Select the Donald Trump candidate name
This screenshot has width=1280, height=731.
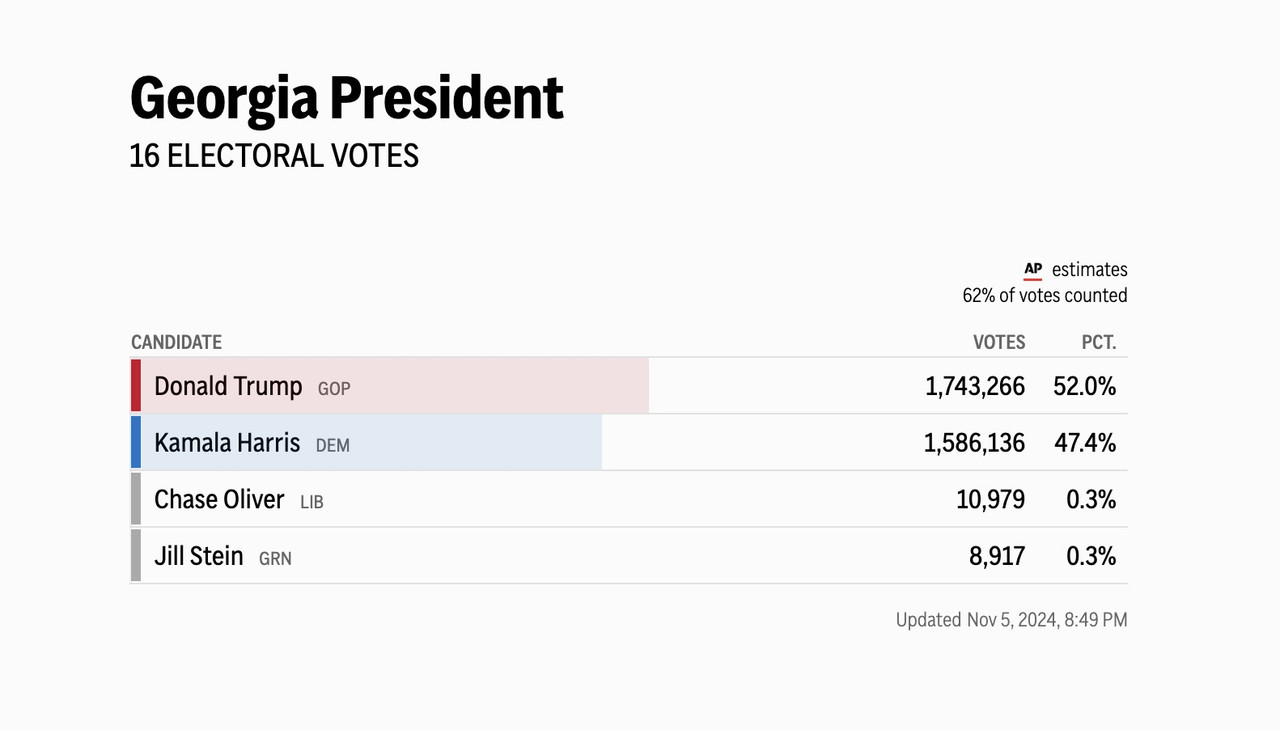pyautogui.click(x=228, y=386)
